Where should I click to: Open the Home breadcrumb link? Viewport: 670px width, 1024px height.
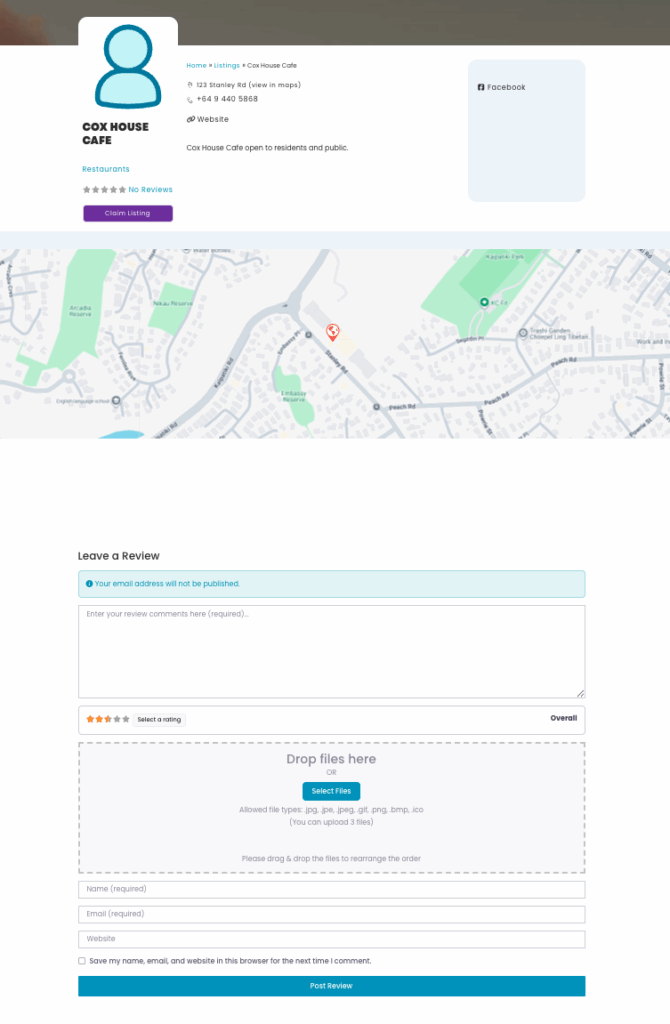click(196, 66)
